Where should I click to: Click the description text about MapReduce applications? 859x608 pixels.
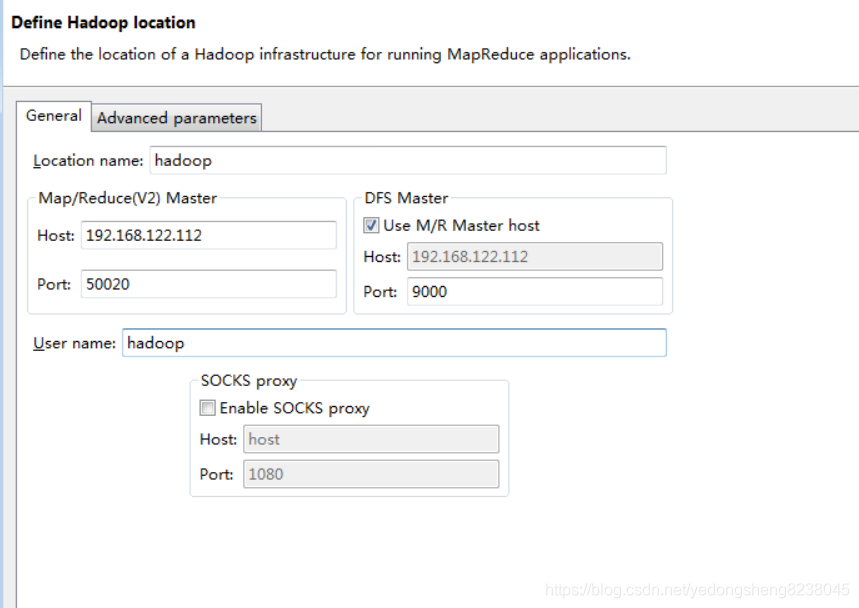[325, 55]
